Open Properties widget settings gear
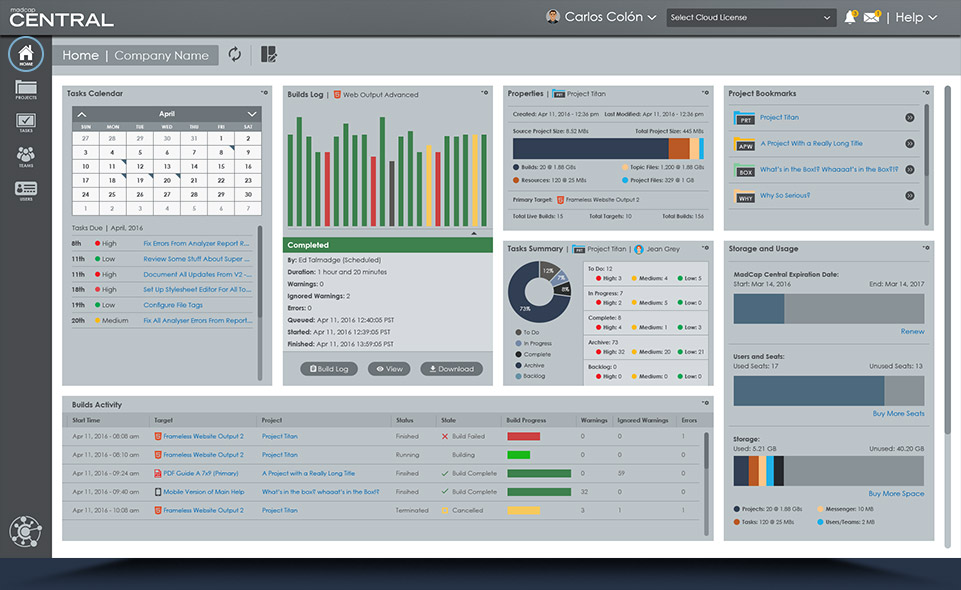 (x=705, y=93)
